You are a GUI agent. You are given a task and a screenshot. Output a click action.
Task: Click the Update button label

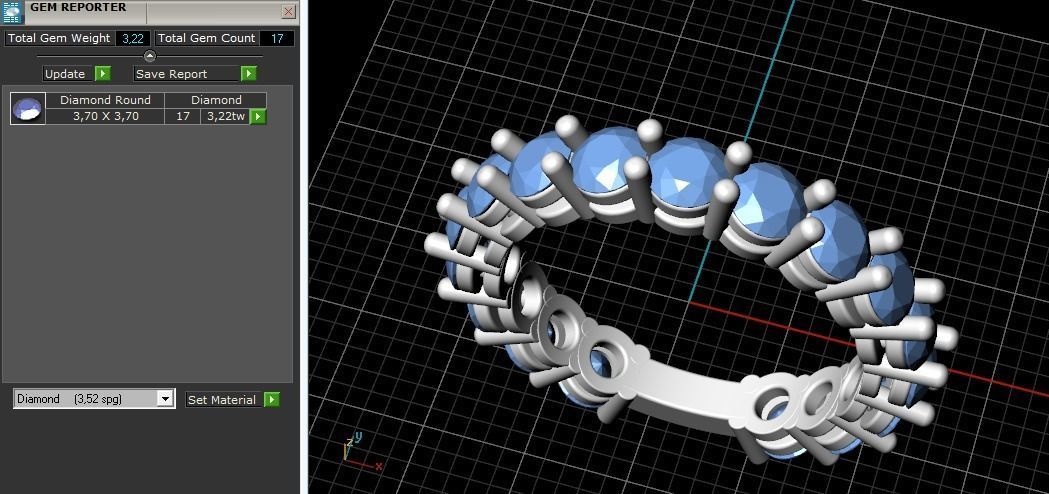coord(68,74)
